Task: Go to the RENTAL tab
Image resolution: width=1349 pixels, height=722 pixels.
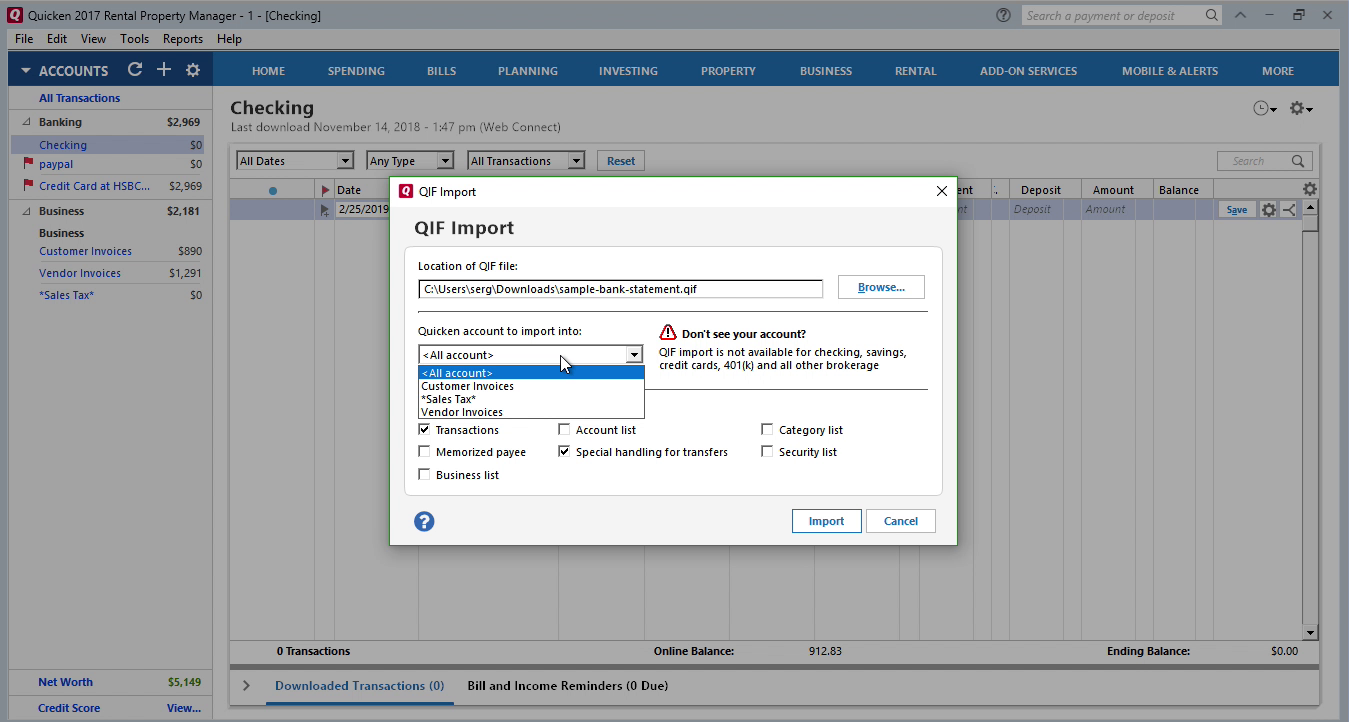Action: point(916,71)
